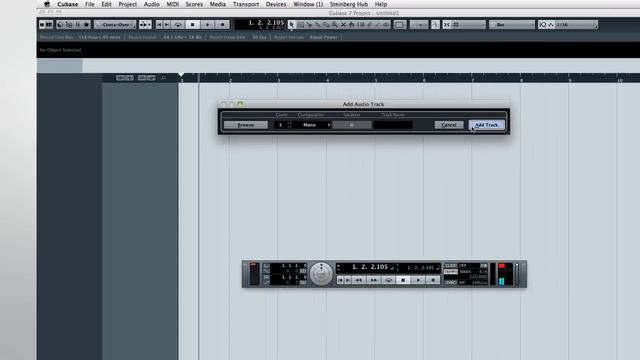Viewport: 640px width, 360px height.
Task: Open the Project menu
Action: tap(128, 4)
